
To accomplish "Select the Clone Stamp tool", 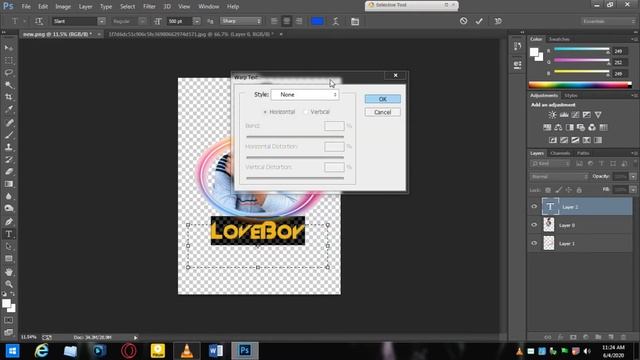I will [9, 147].
